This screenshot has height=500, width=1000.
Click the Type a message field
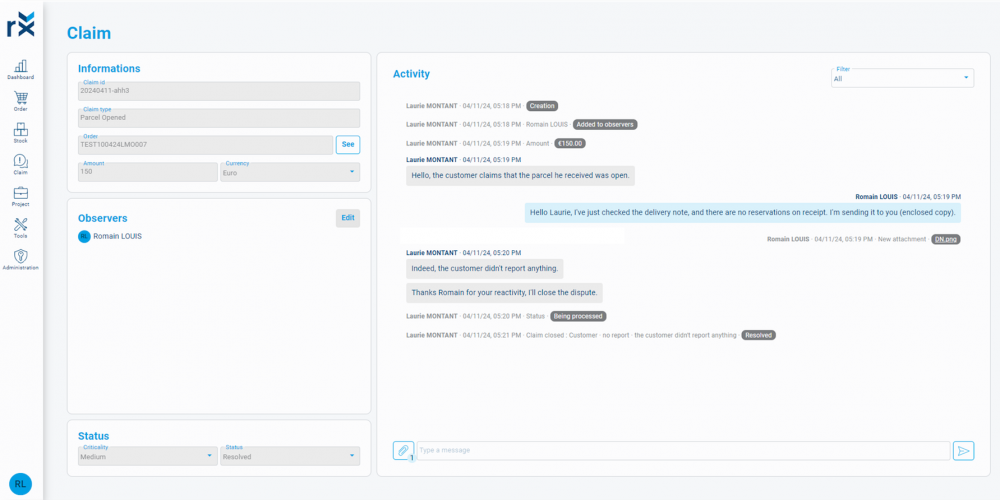682,451
